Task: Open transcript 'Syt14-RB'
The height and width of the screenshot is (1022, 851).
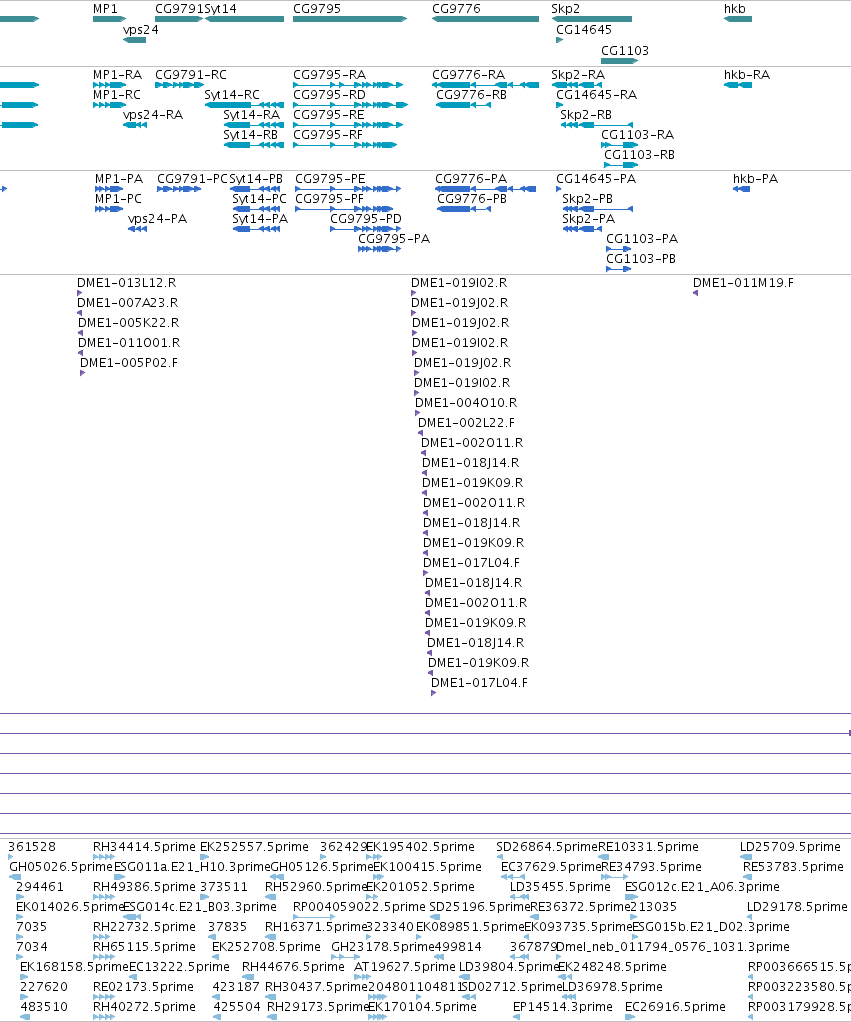Action: 251,135
